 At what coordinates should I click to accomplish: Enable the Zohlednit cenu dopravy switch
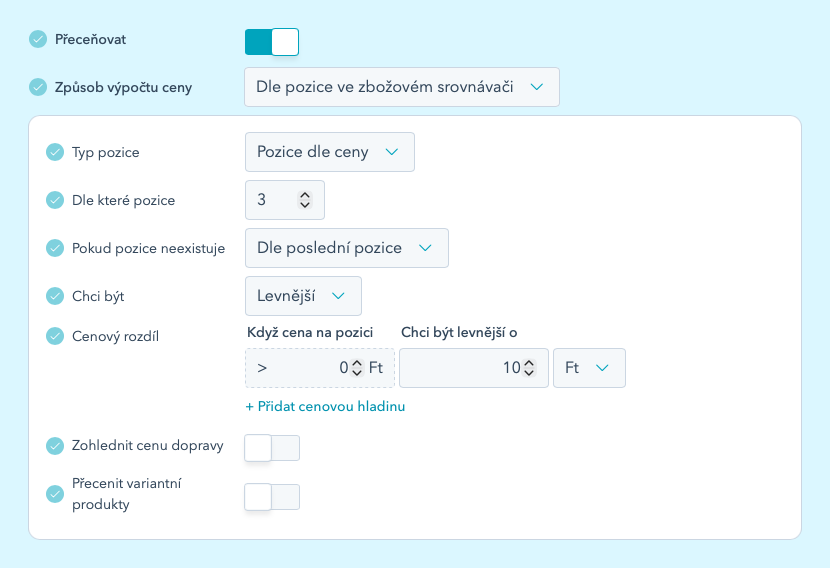tap(272, 448)
